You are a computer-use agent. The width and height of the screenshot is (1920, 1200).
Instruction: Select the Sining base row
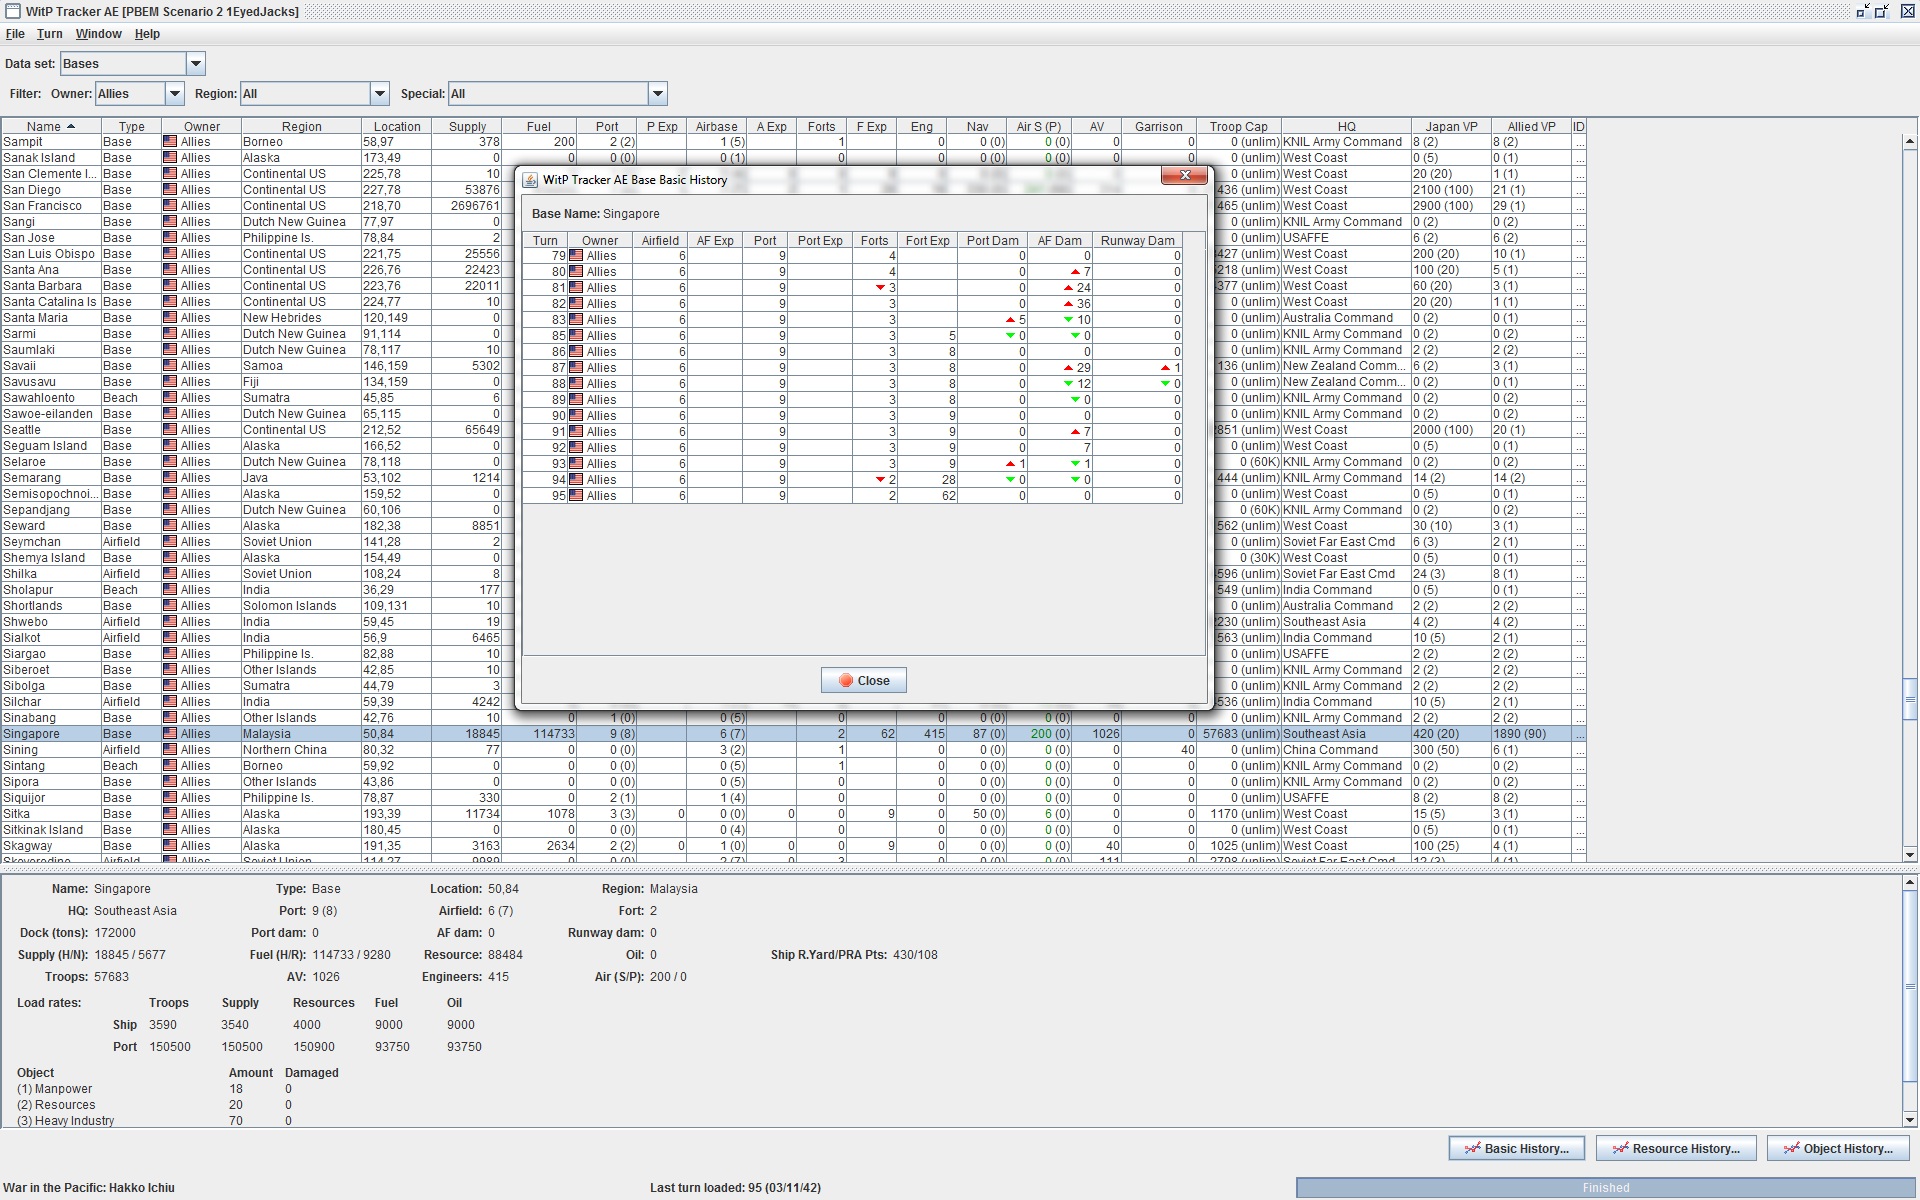coord(793,750)
